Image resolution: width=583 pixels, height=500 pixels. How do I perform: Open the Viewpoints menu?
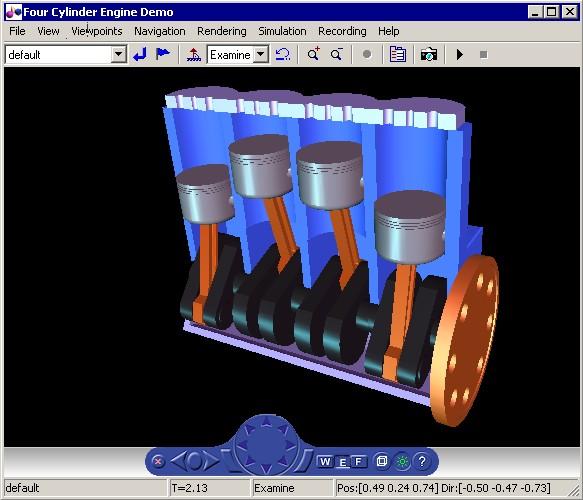pyautogui.click(x=97, y=31)
